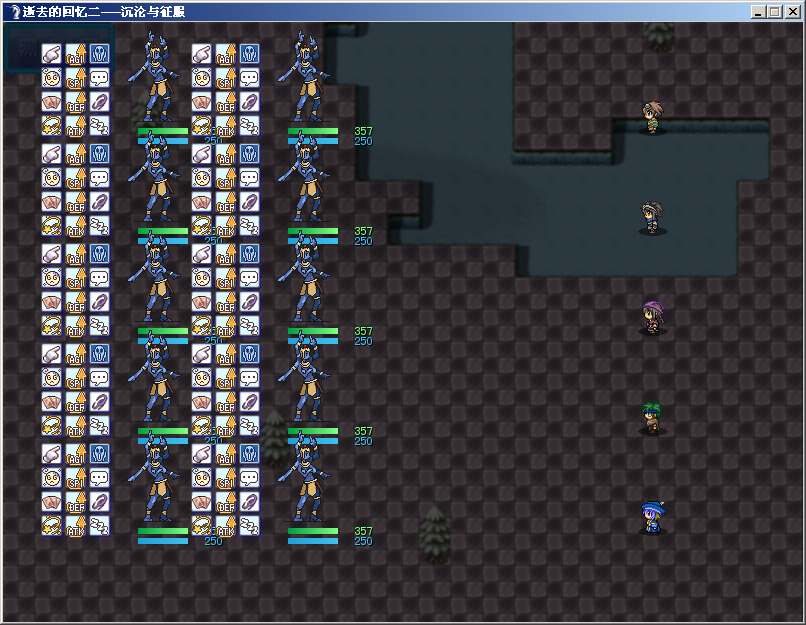Image resolution: width=806 pixels, height=625 pixels.
Task: Target the first row's right blue demon enemy
Action: point(304,77)
